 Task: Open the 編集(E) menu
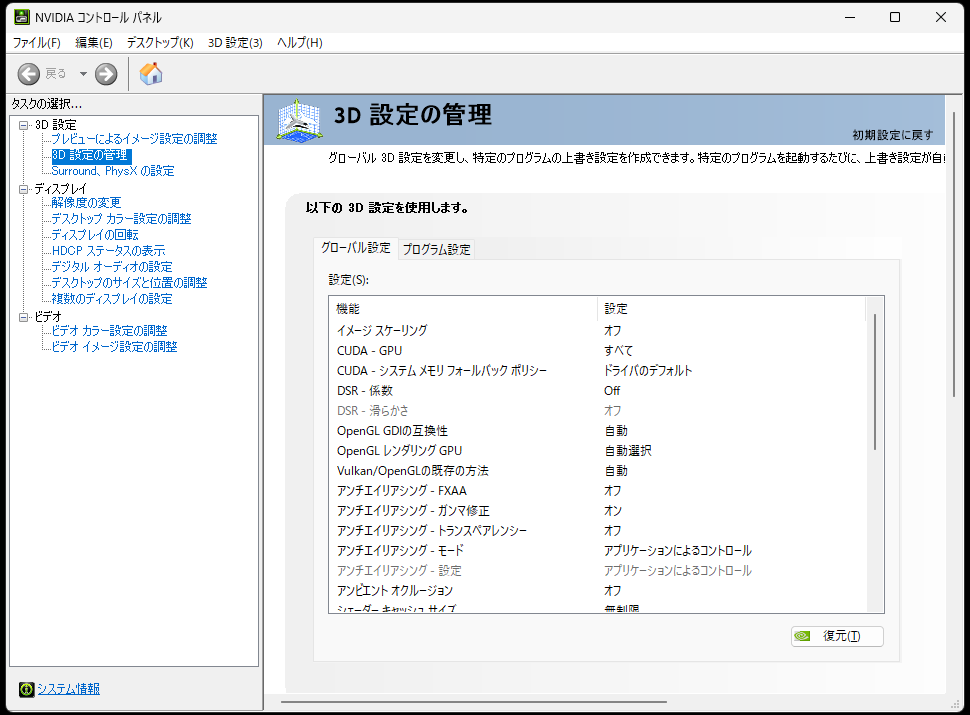[x=93, y=43]
